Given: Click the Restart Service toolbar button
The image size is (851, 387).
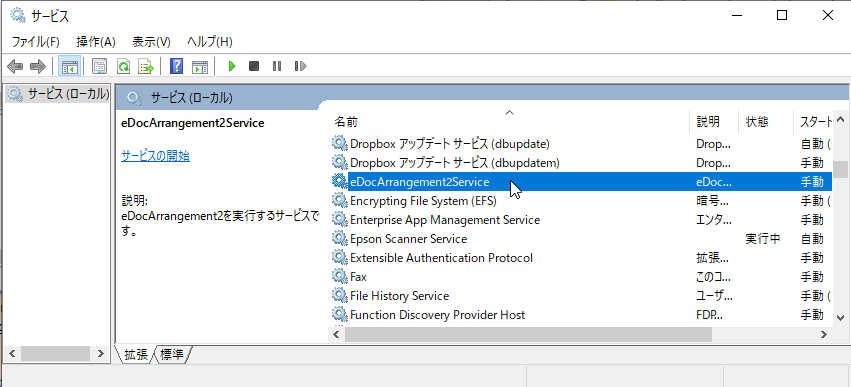Looking at the screenshot, I should (300, 66).
